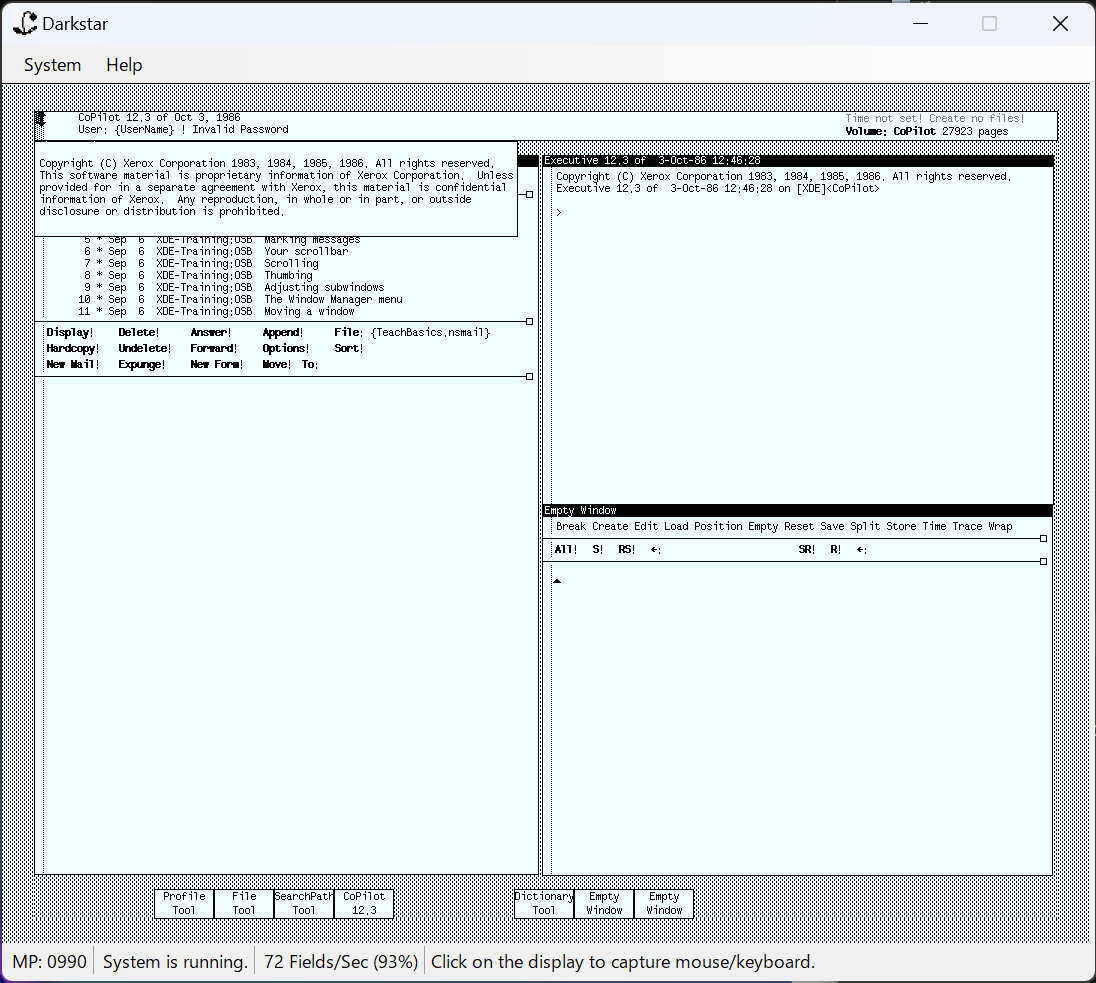Click the R! command in Empty Window
Image resolution: width=1096 pixels, height=983 pixels.
(835, 550)
